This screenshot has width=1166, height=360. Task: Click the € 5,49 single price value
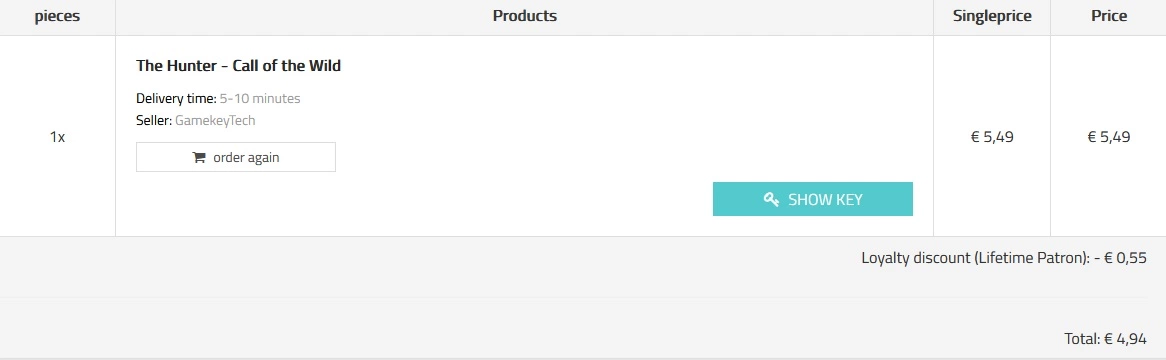(x=992, y=137)
